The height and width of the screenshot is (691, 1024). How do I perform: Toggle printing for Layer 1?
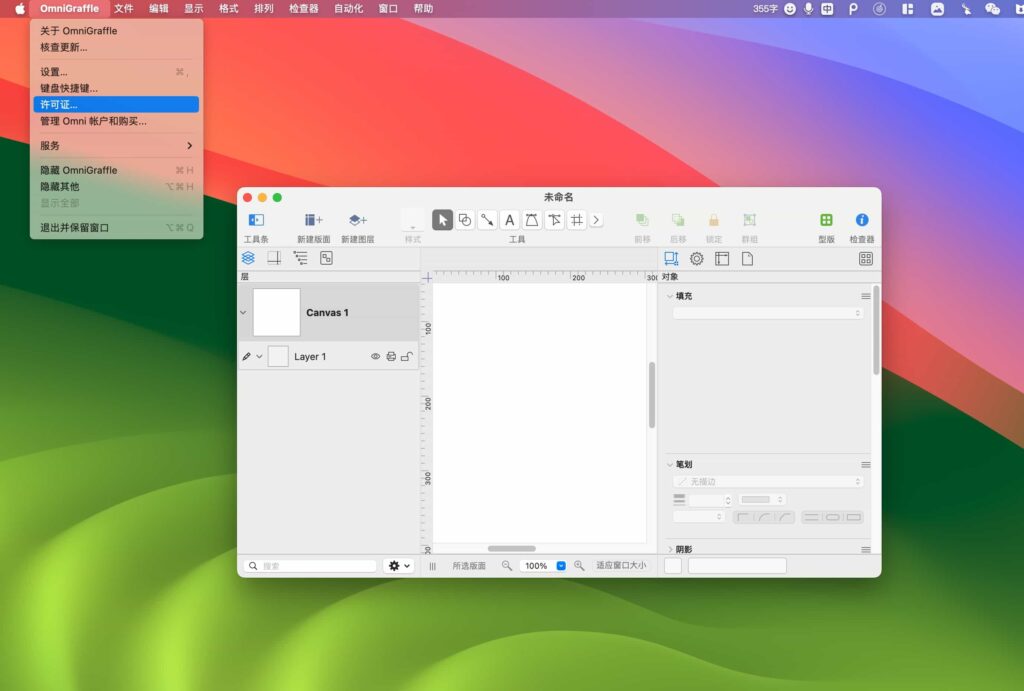click(391, 356)
